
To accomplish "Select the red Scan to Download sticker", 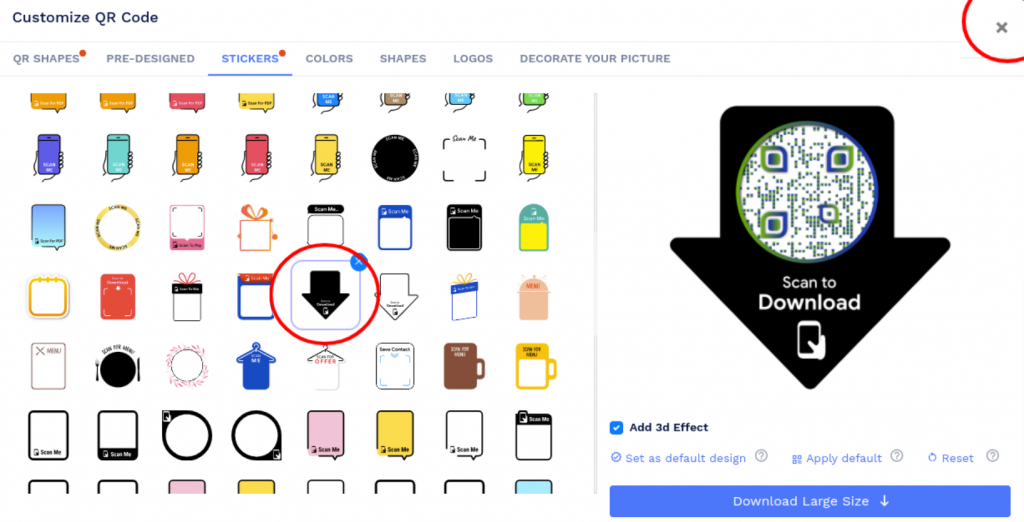I will 118,297.
